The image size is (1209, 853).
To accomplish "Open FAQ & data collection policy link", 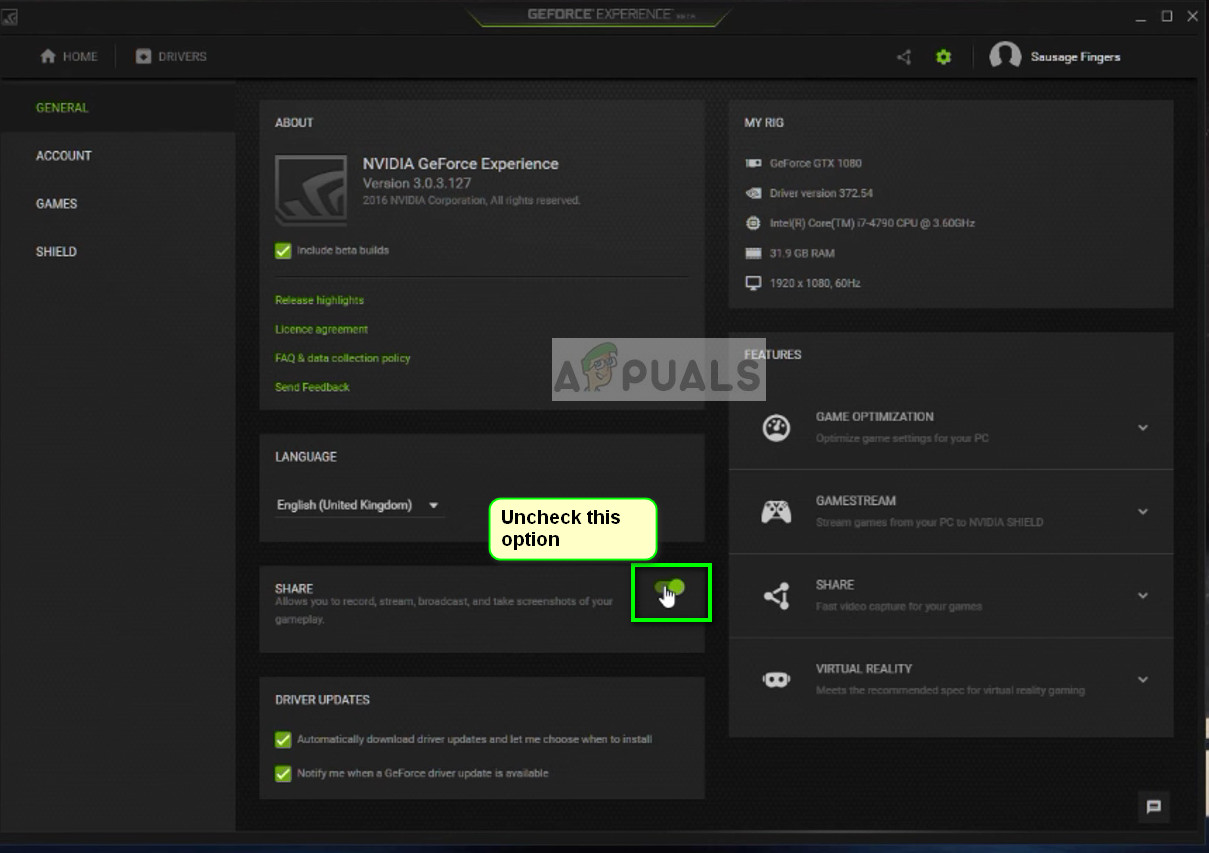I will click(x=343, y=358).
